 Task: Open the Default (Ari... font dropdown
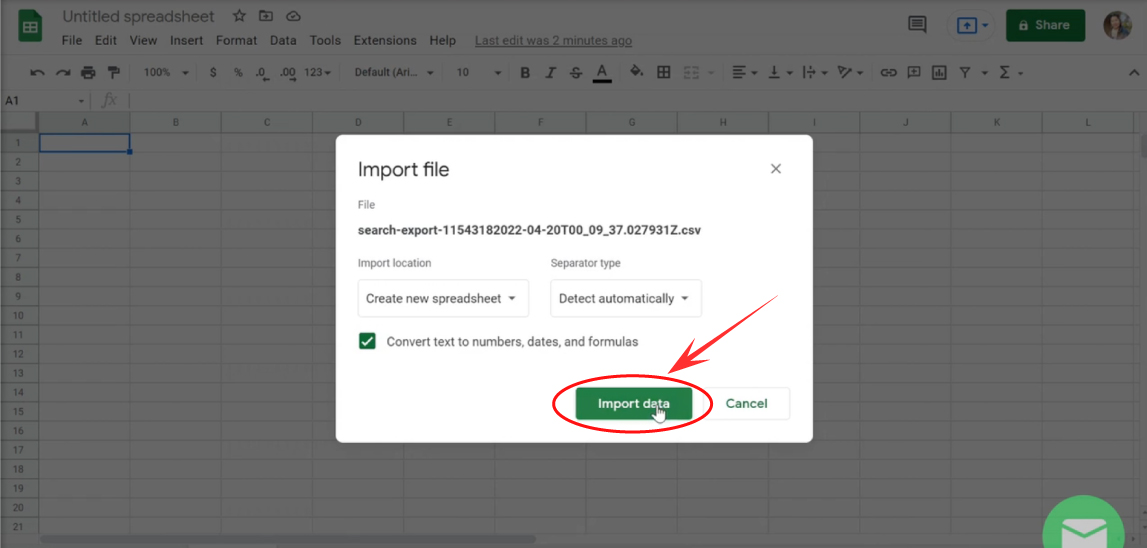pos(394,72)
